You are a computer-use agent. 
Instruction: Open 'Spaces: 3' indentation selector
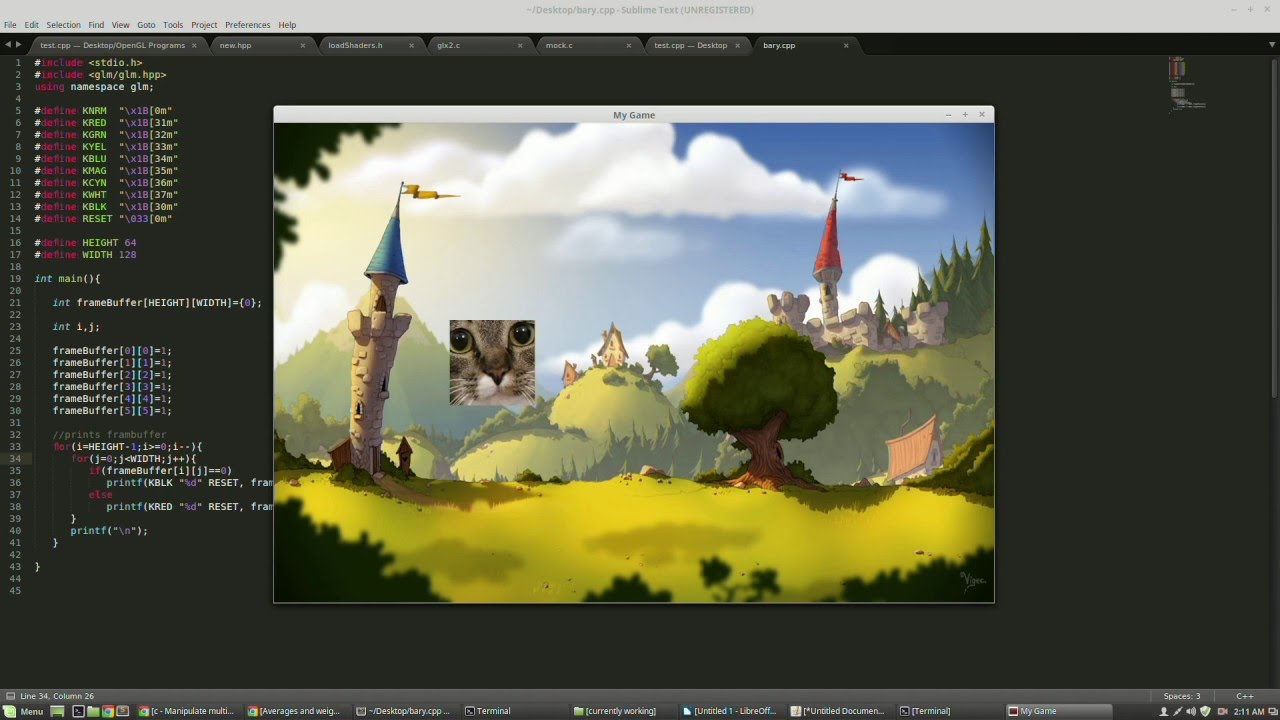click(1182, 696)
